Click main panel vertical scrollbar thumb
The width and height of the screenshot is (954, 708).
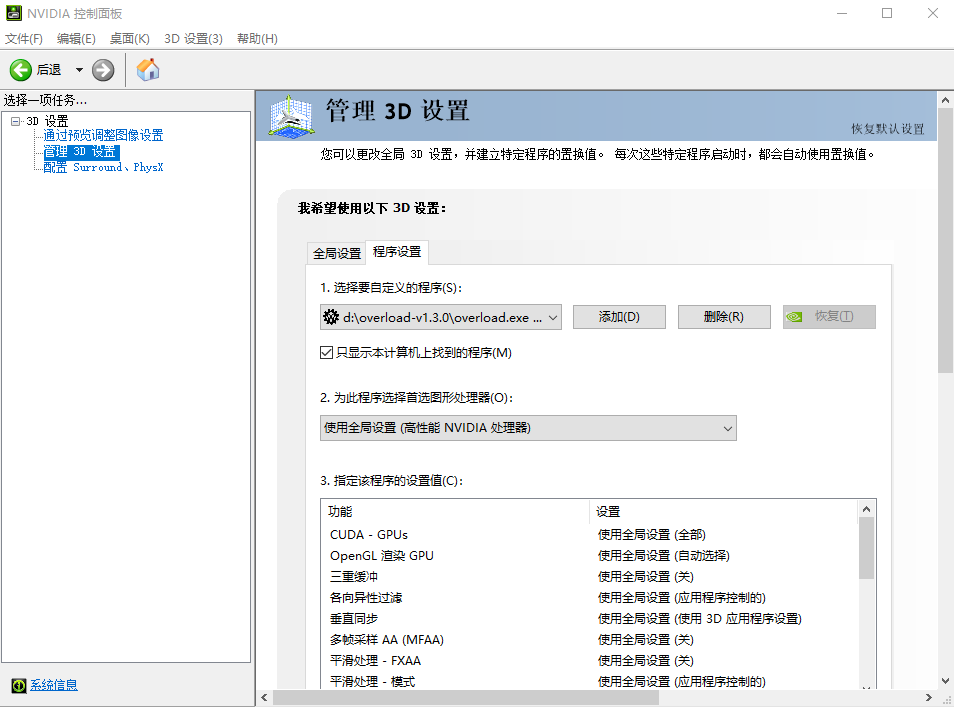click(945, 241)
